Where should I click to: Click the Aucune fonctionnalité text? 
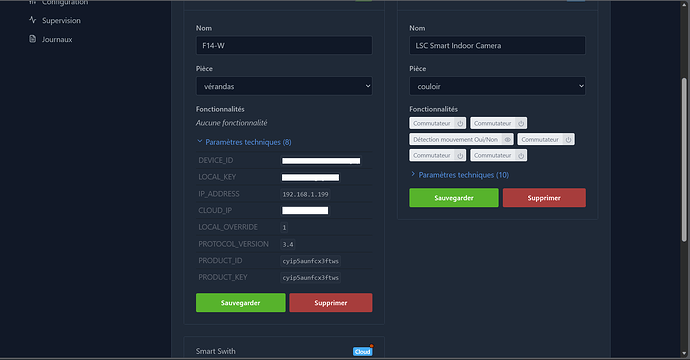[231, 123]
